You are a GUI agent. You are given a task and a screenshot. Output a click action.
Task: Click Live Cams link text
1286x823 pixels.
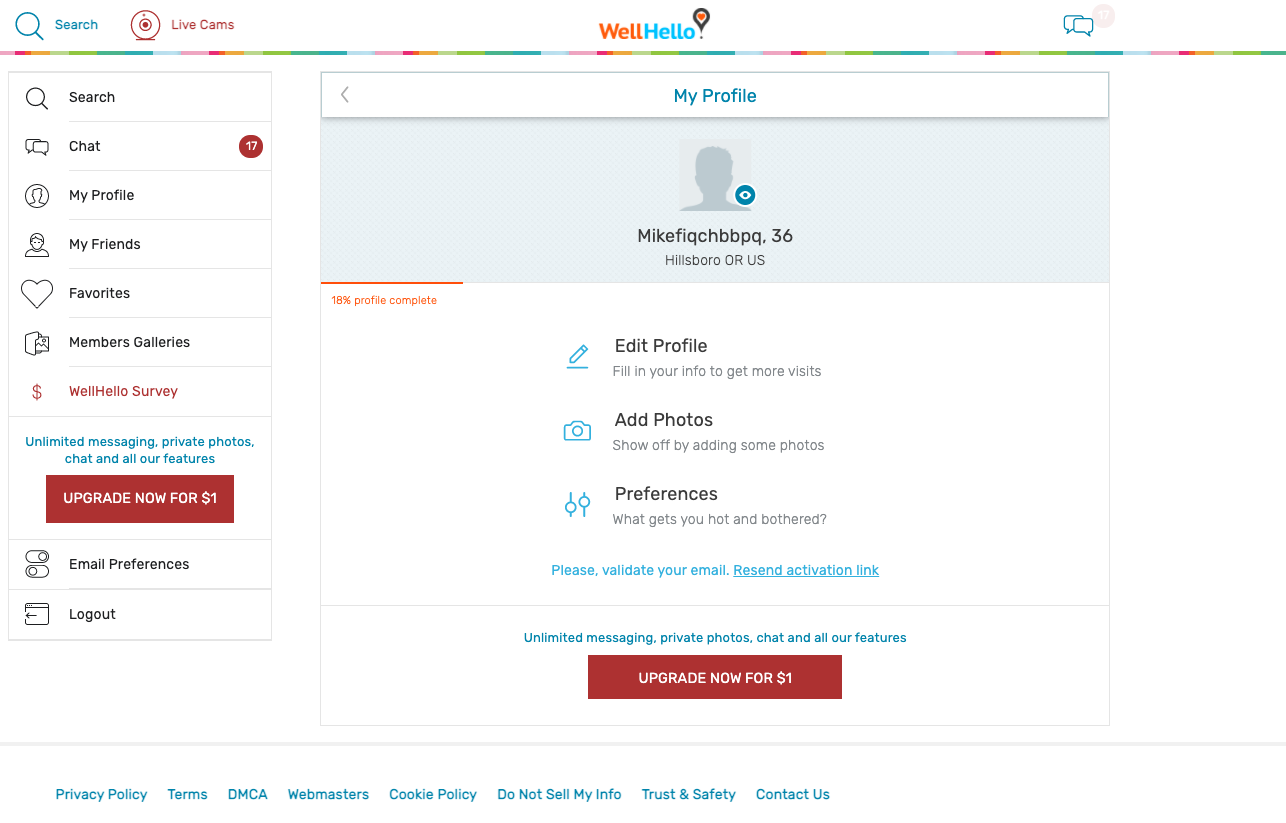tap(203, 25)
